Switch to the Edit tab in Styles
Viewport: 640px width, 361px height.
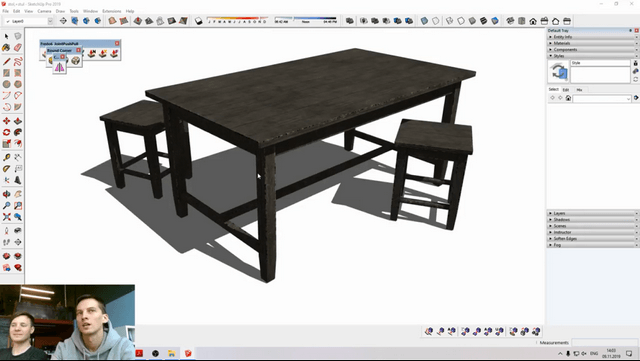coord(566,89)
